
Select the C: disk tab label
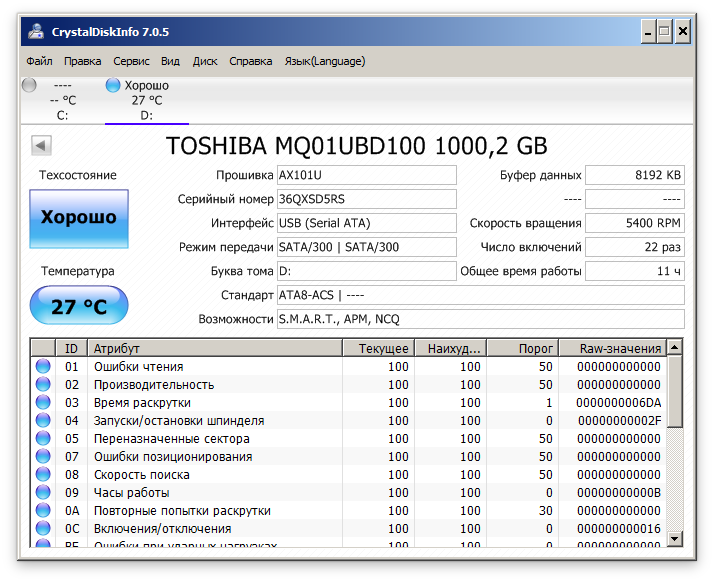[x=62, y=116]
